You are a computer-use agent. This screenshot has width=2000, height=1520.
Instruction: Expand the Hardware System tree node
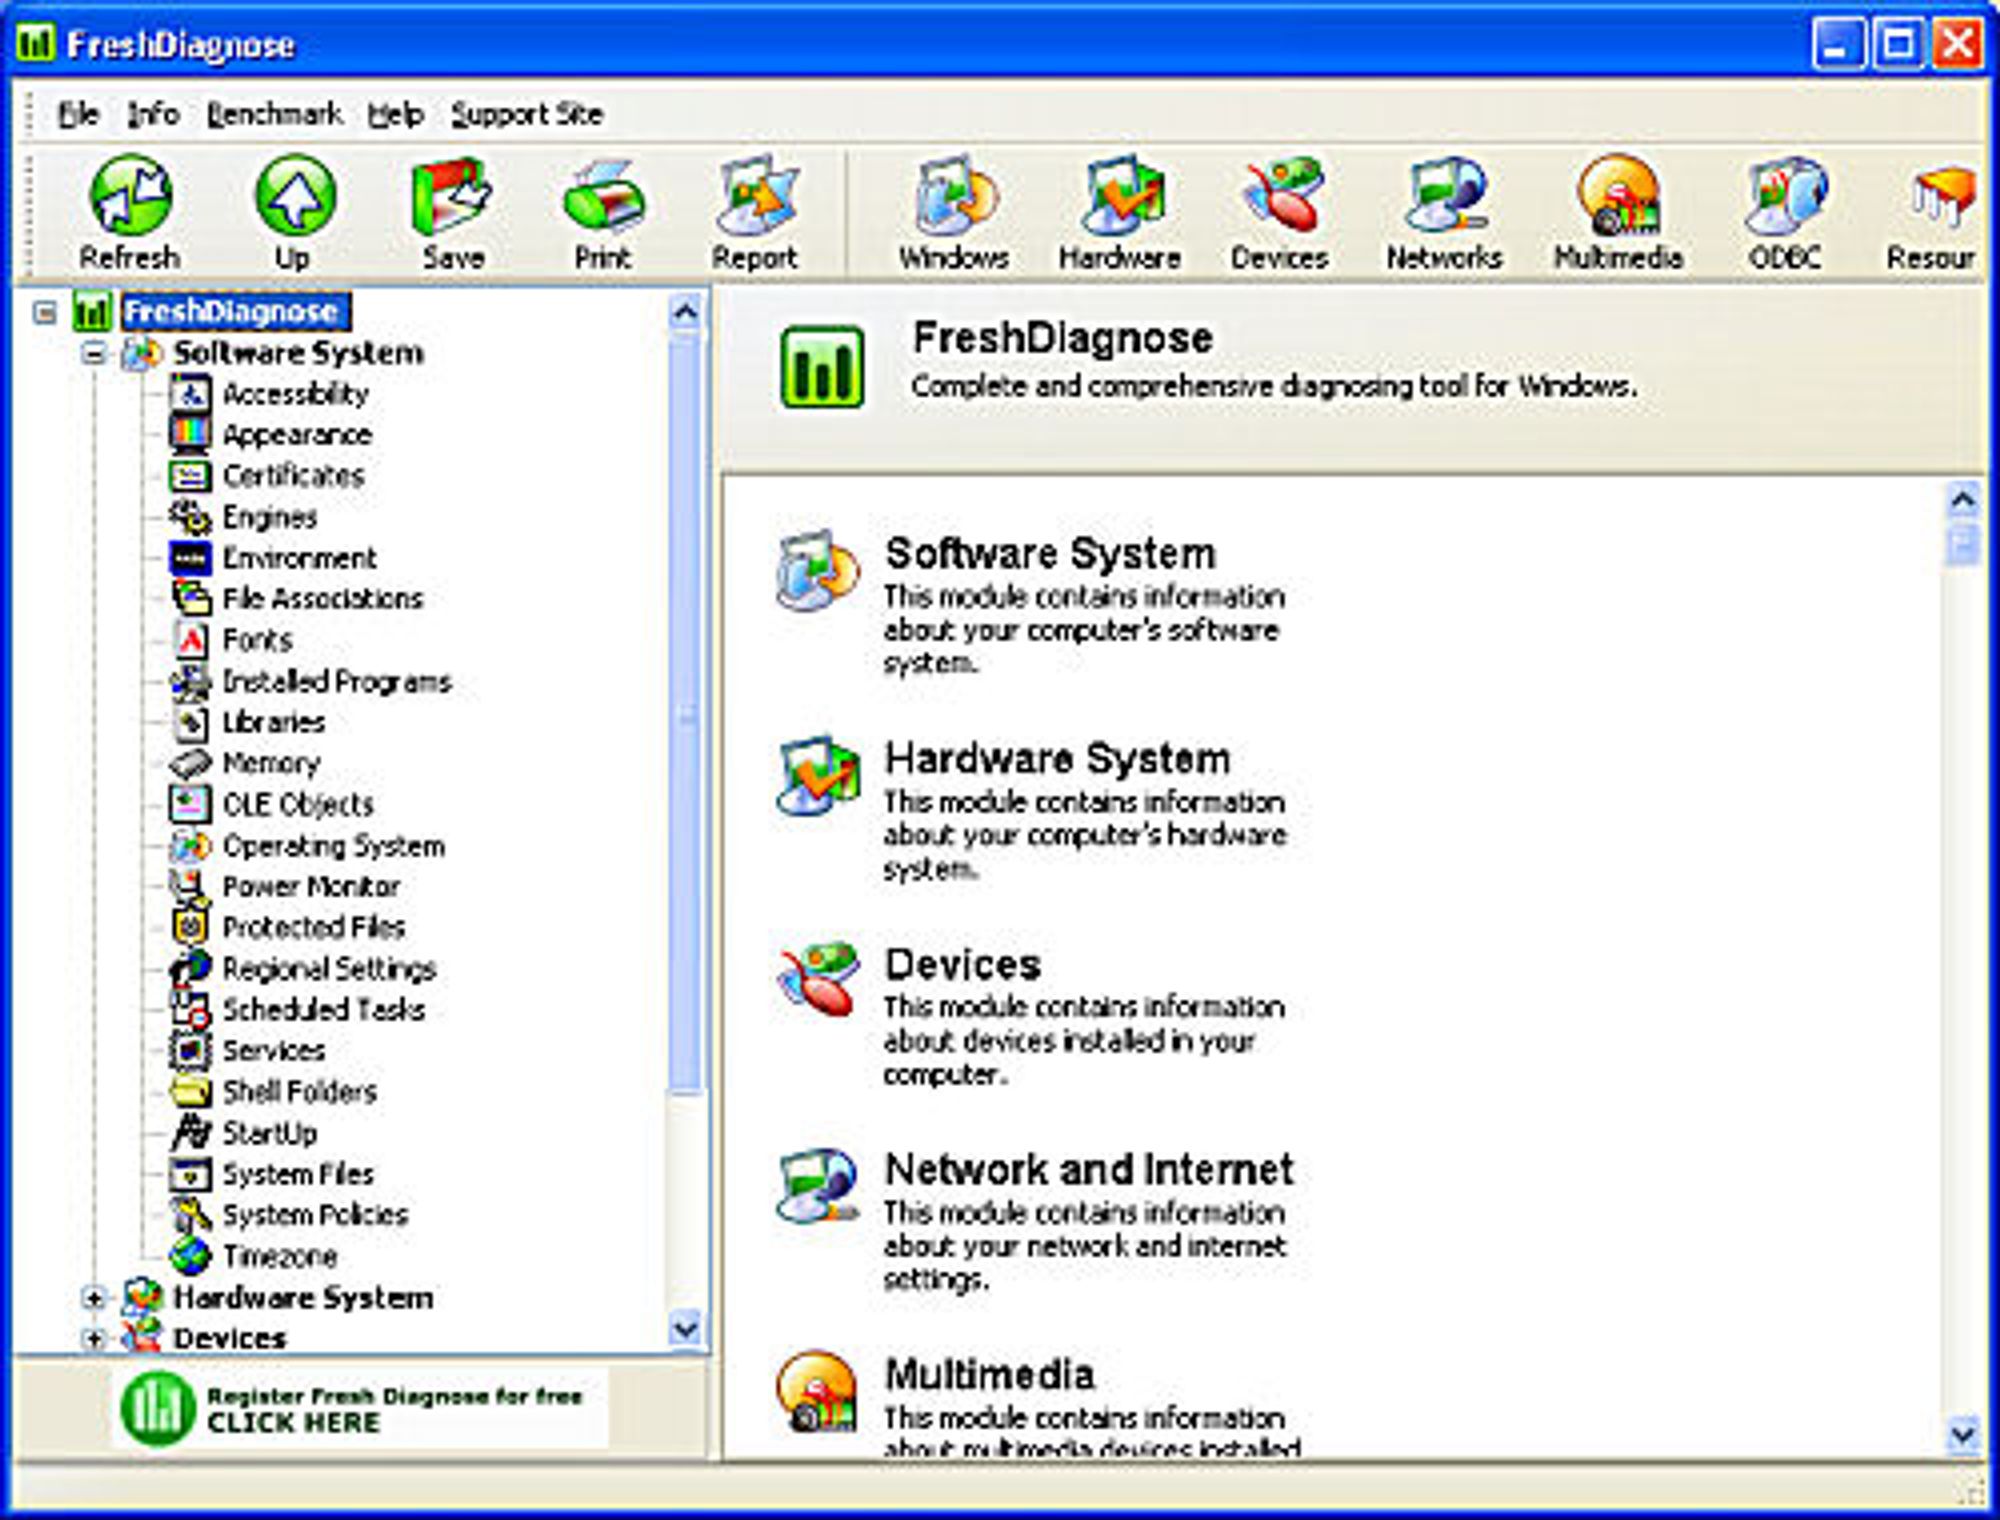(93, 1297)
